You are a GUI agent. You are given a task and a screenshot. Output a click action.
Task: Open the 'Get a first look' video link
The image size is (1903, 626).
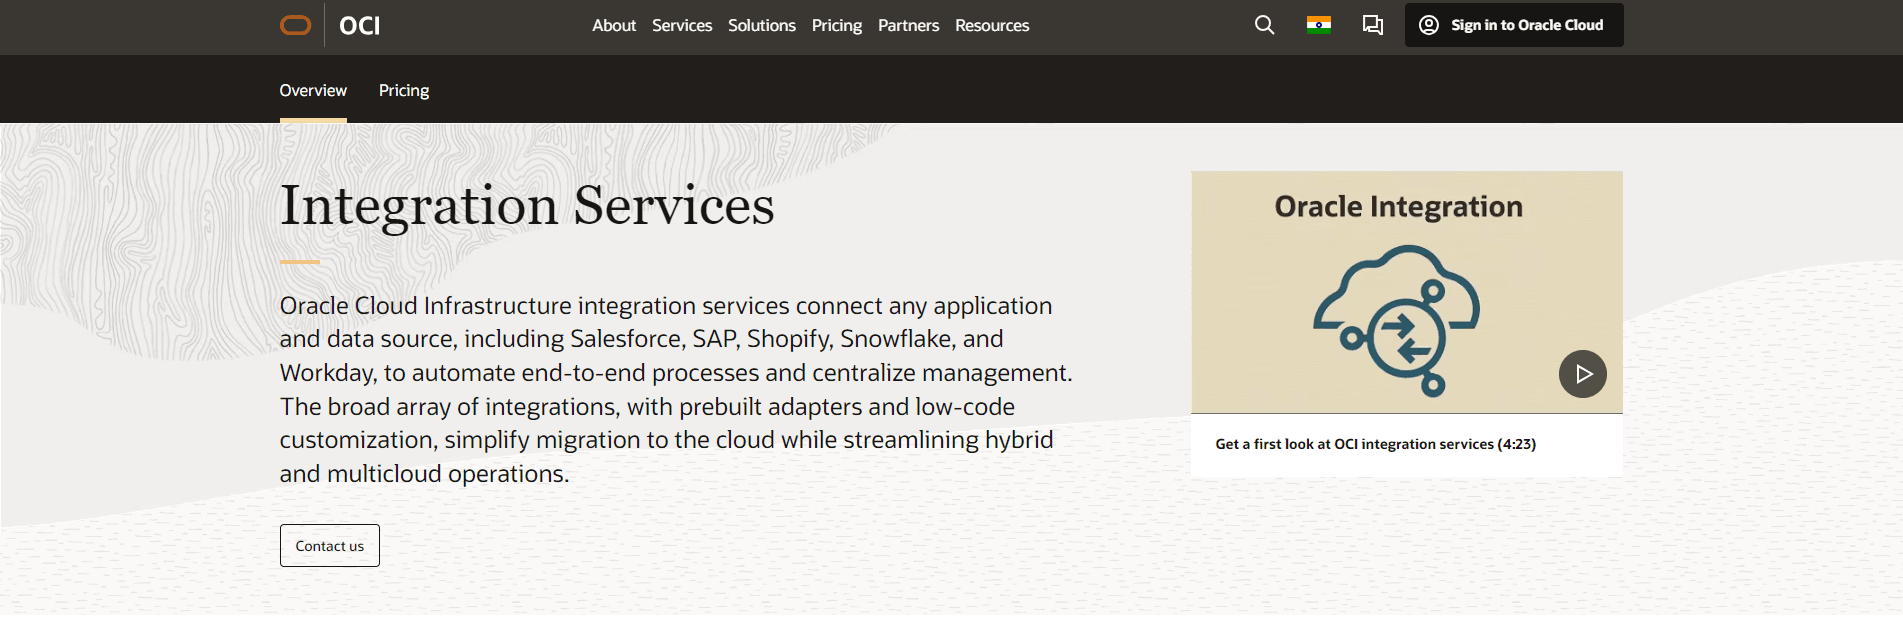(x=1375, y=444)
